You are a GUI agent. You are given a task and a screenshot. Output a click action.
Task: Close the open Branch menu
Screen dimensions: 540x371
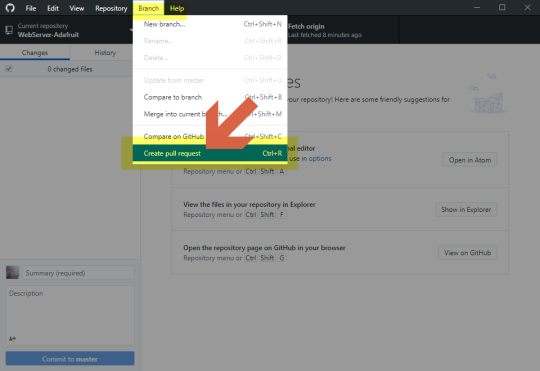point(148,8)
